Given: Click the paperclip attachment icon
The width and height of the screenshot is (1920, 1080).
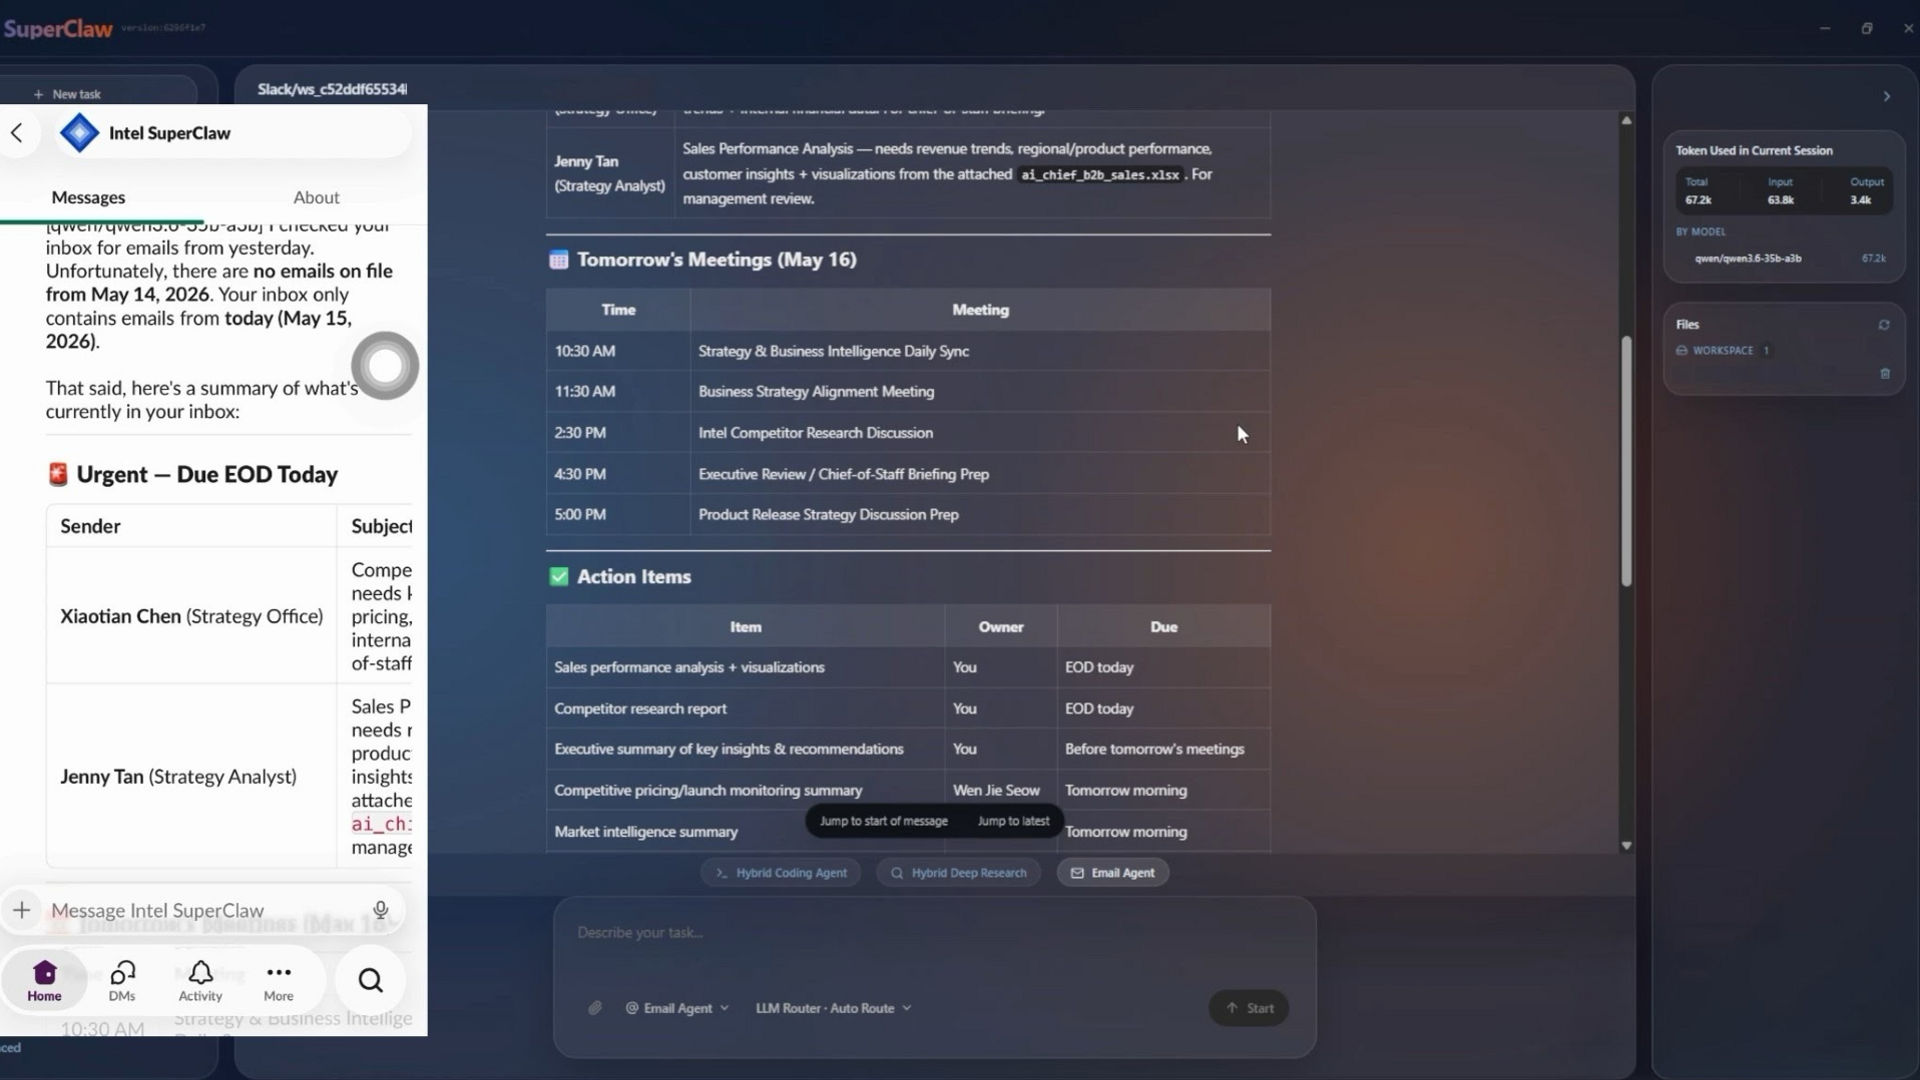Looking at the screenshot, I should tap(595, 1008).
